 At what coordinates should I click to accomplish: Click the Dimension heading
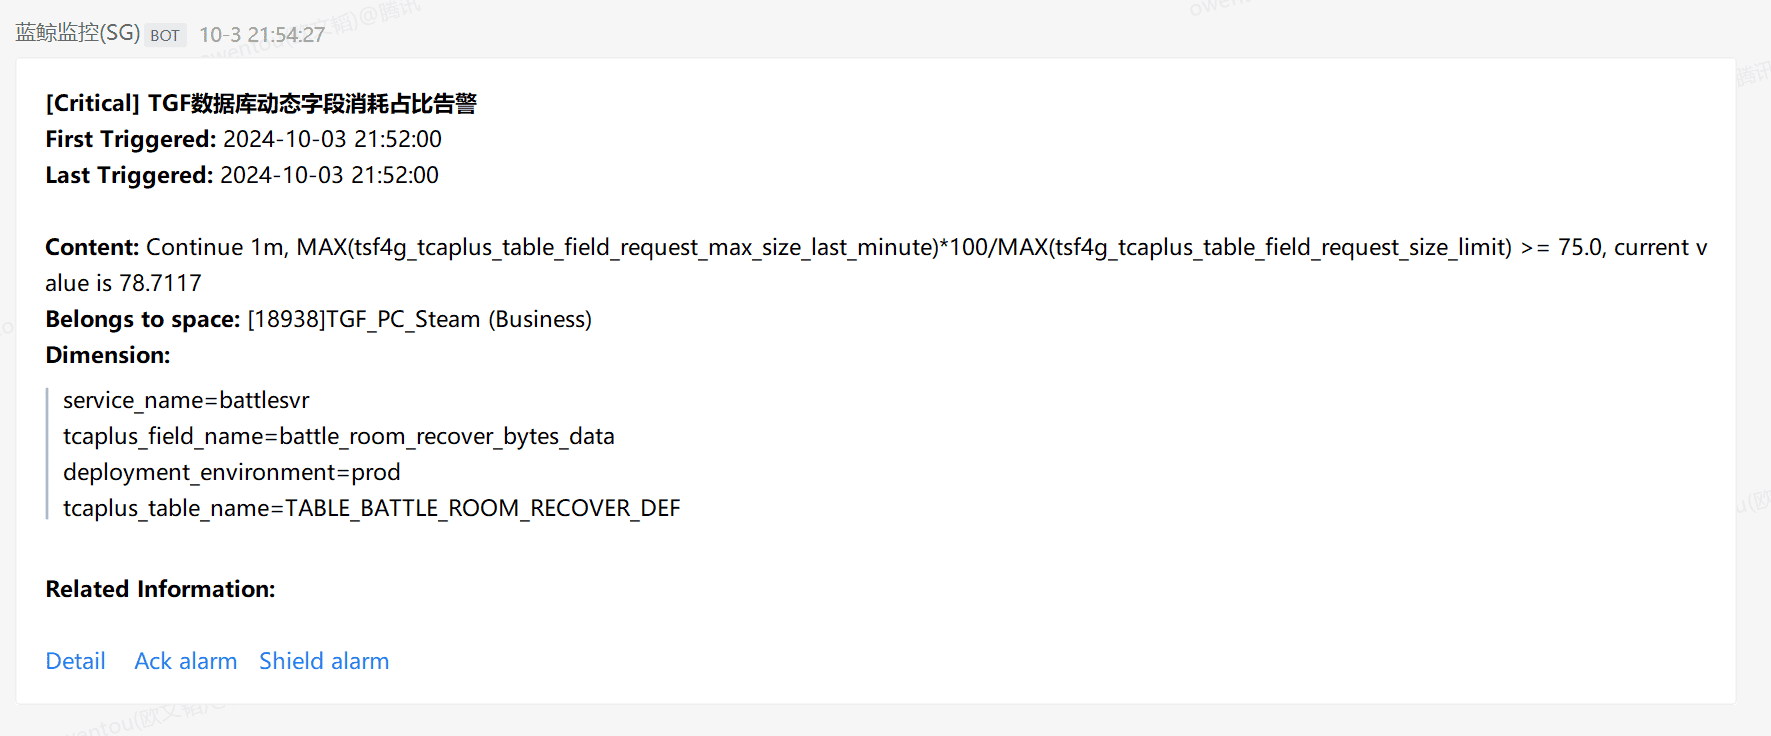click(108, 355)
